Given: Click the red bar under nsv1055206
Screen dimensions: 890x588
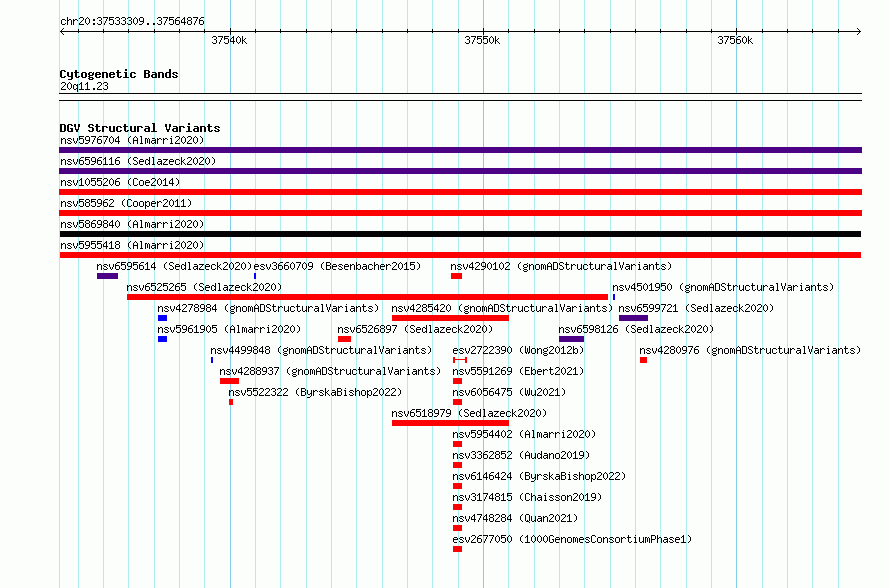Looking at the screenshot, I should [x=460, y=192].
